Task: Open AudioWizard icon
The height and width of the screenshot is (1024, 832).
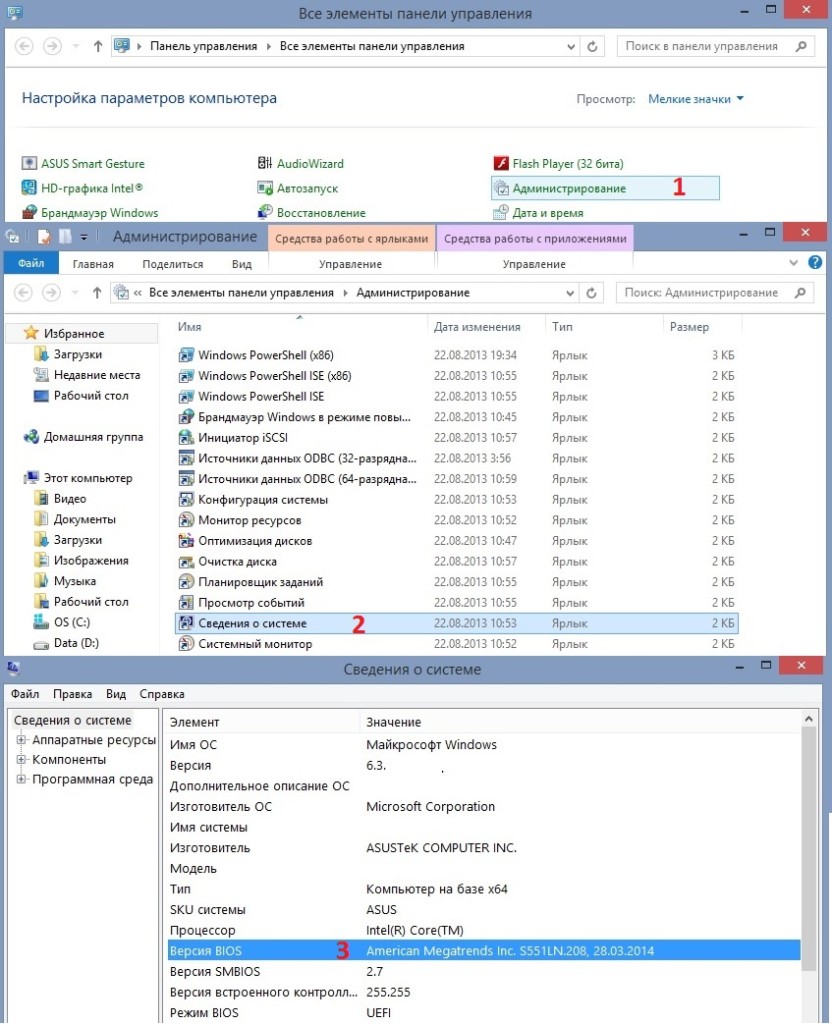Action: 300,163
